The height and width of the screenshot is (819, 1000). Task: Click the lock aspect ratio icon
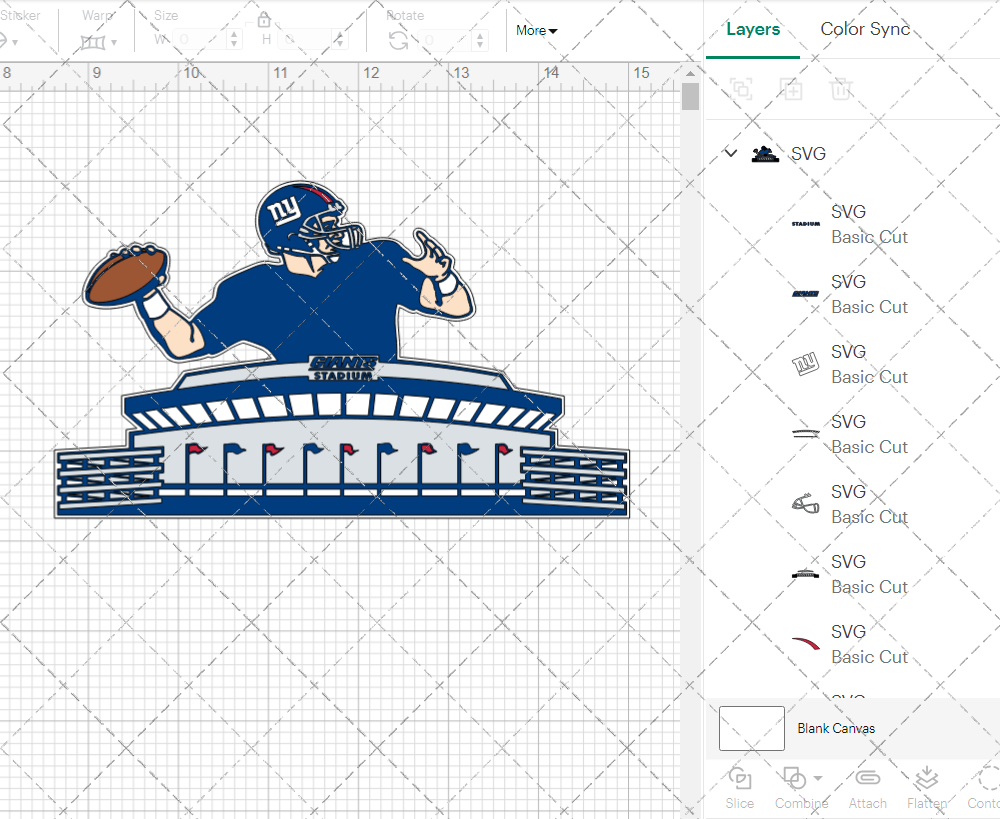(264, 20)
